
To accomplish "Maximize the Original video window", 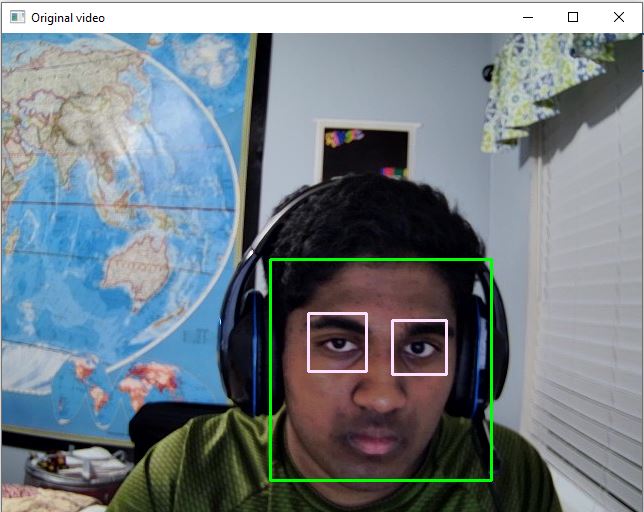I will click(573, 17).
